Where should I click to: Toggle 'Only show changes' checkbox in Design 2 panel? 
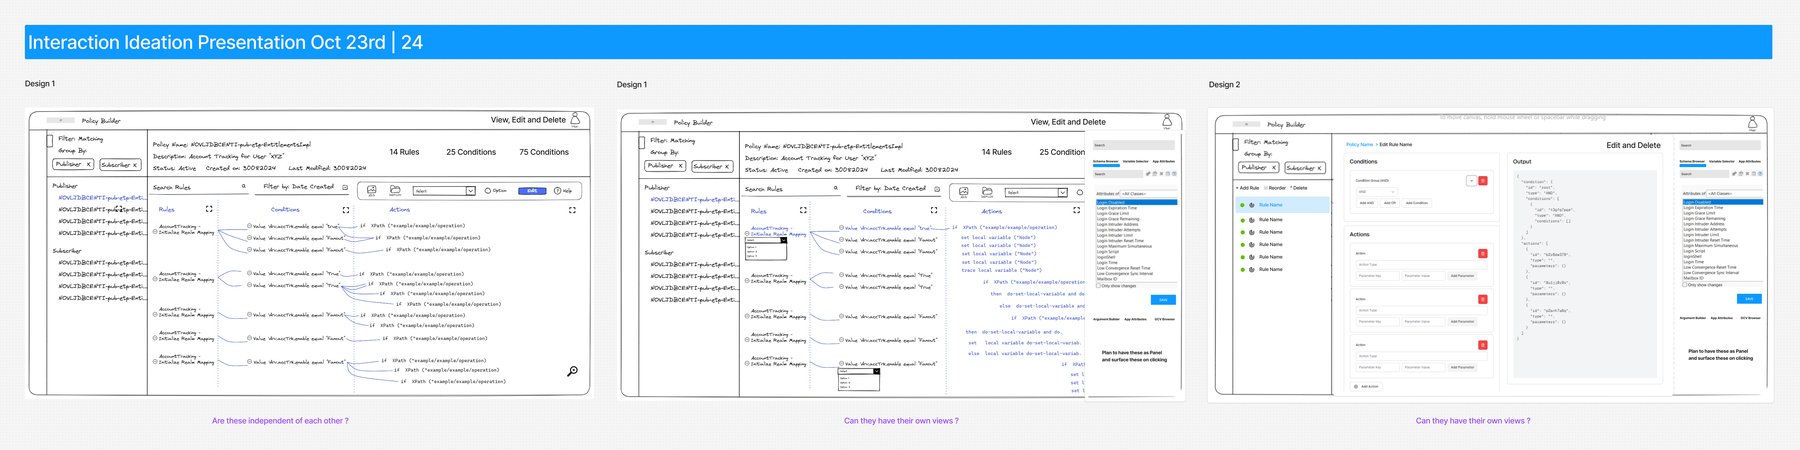pyautogui.click(x=1685, y=285)
